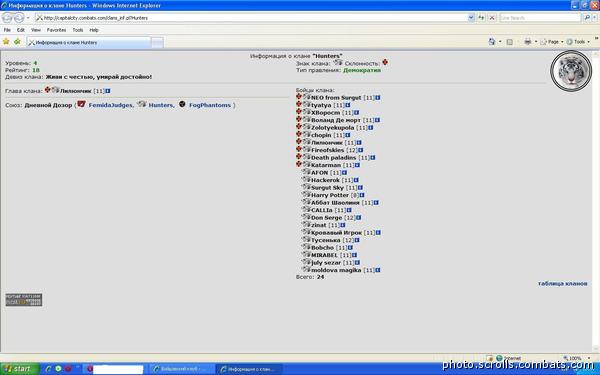The height and width of the screenshot is (375, 600).
Task: Click player name Воланд Де морт
Action: (x=336, y=120)
